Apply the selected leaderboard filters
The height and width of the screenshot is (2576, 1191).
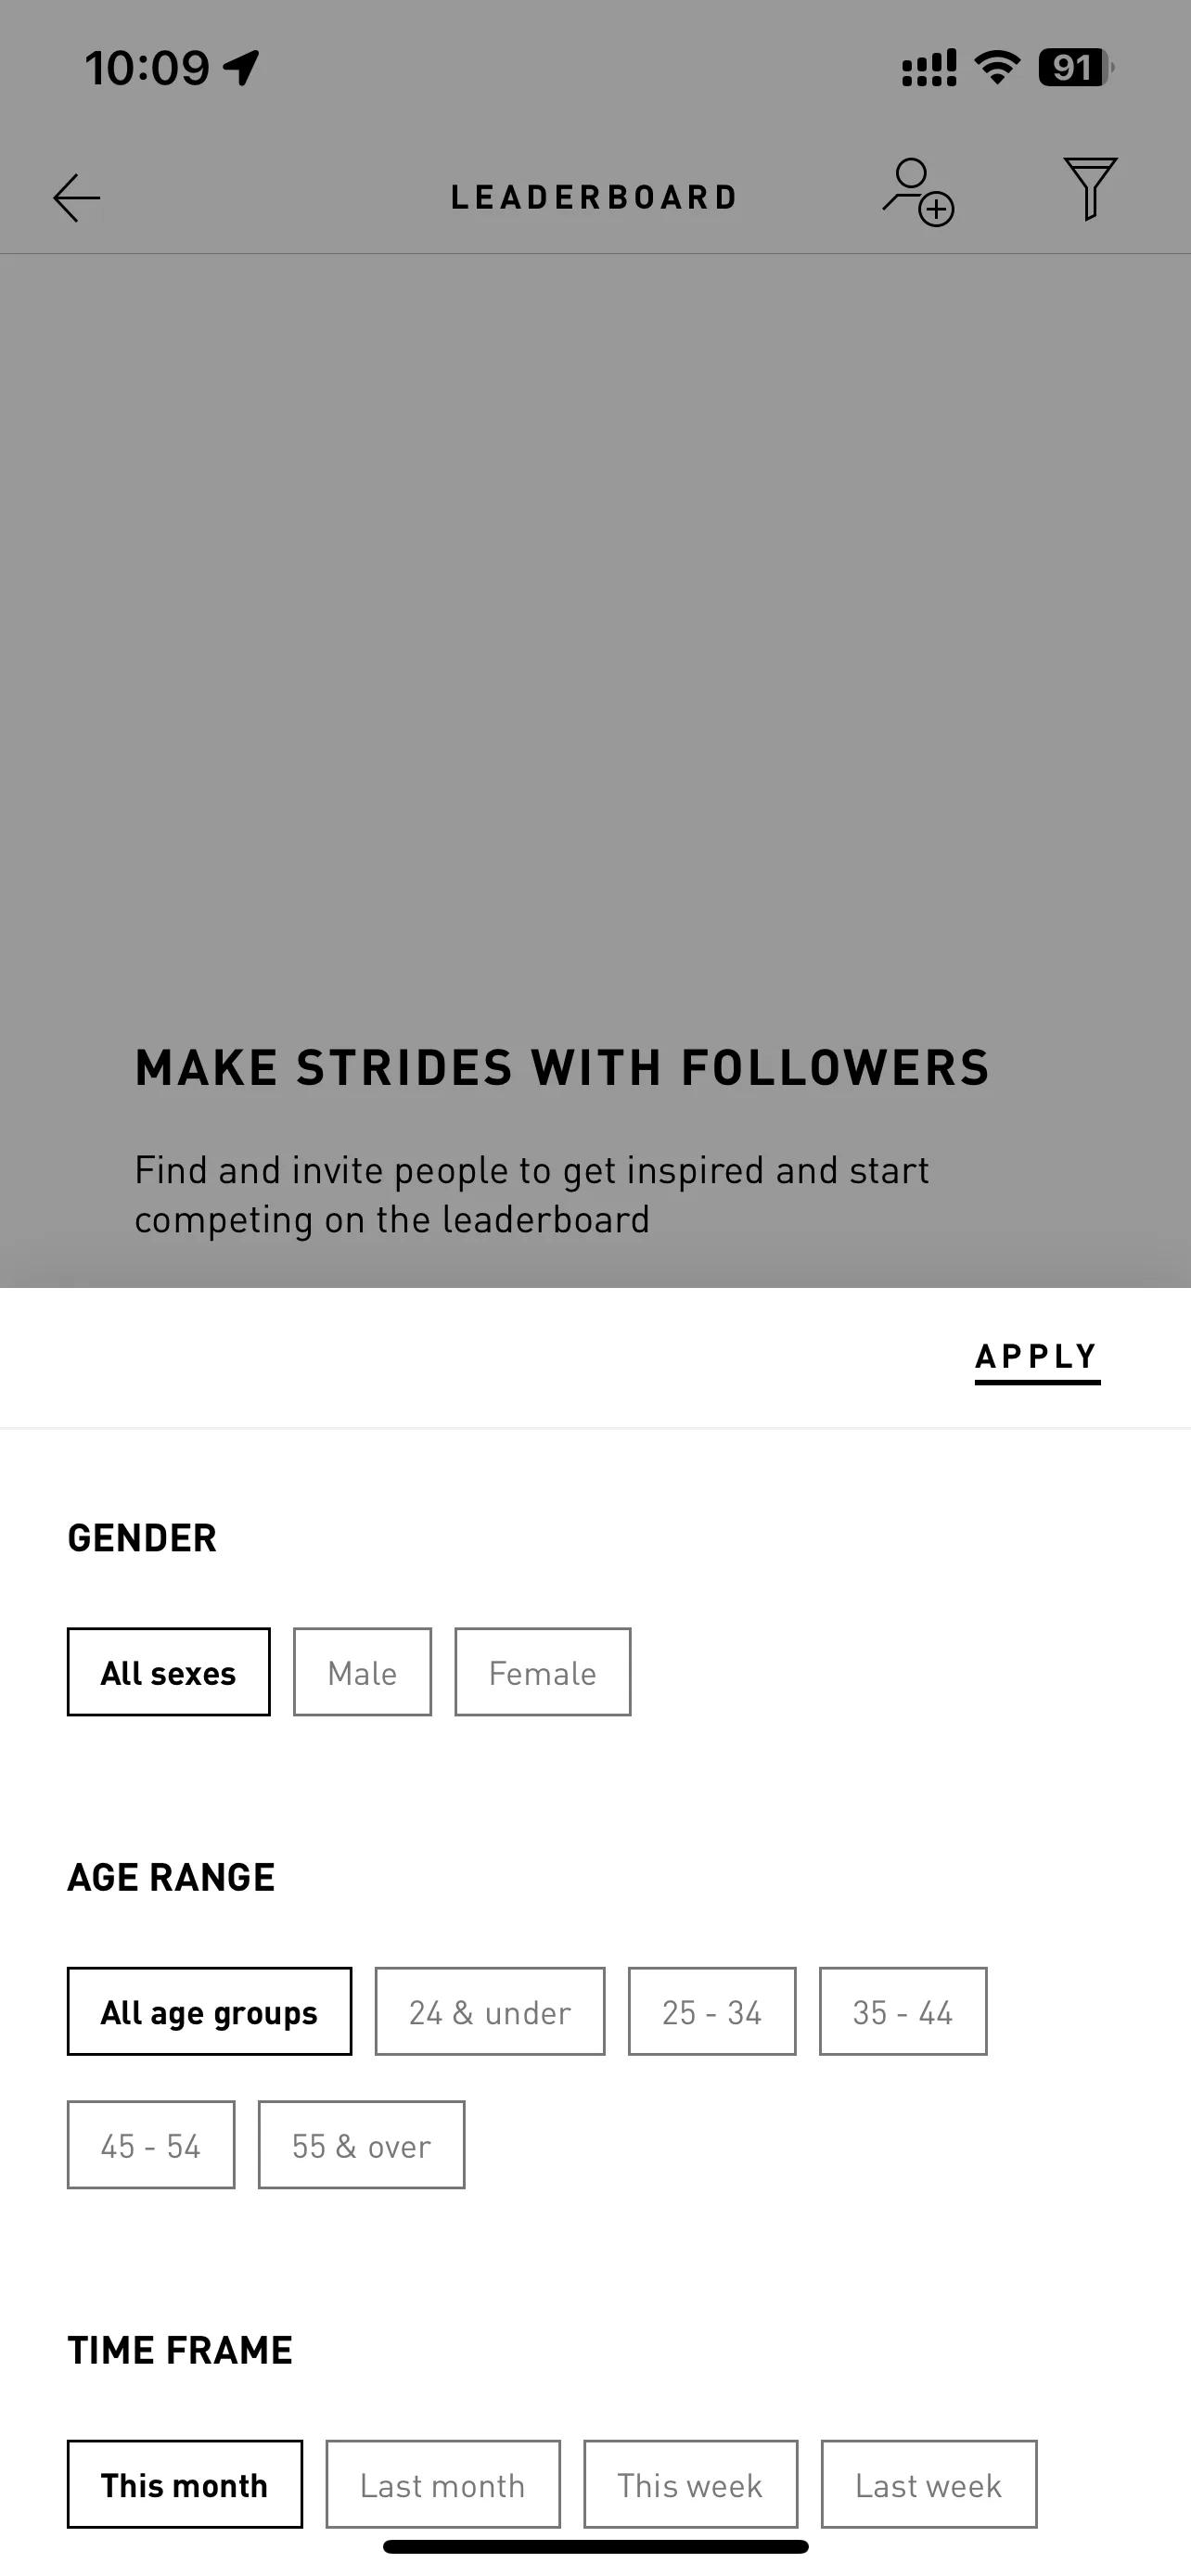pyautogui.click(x=1037, y=1358)
